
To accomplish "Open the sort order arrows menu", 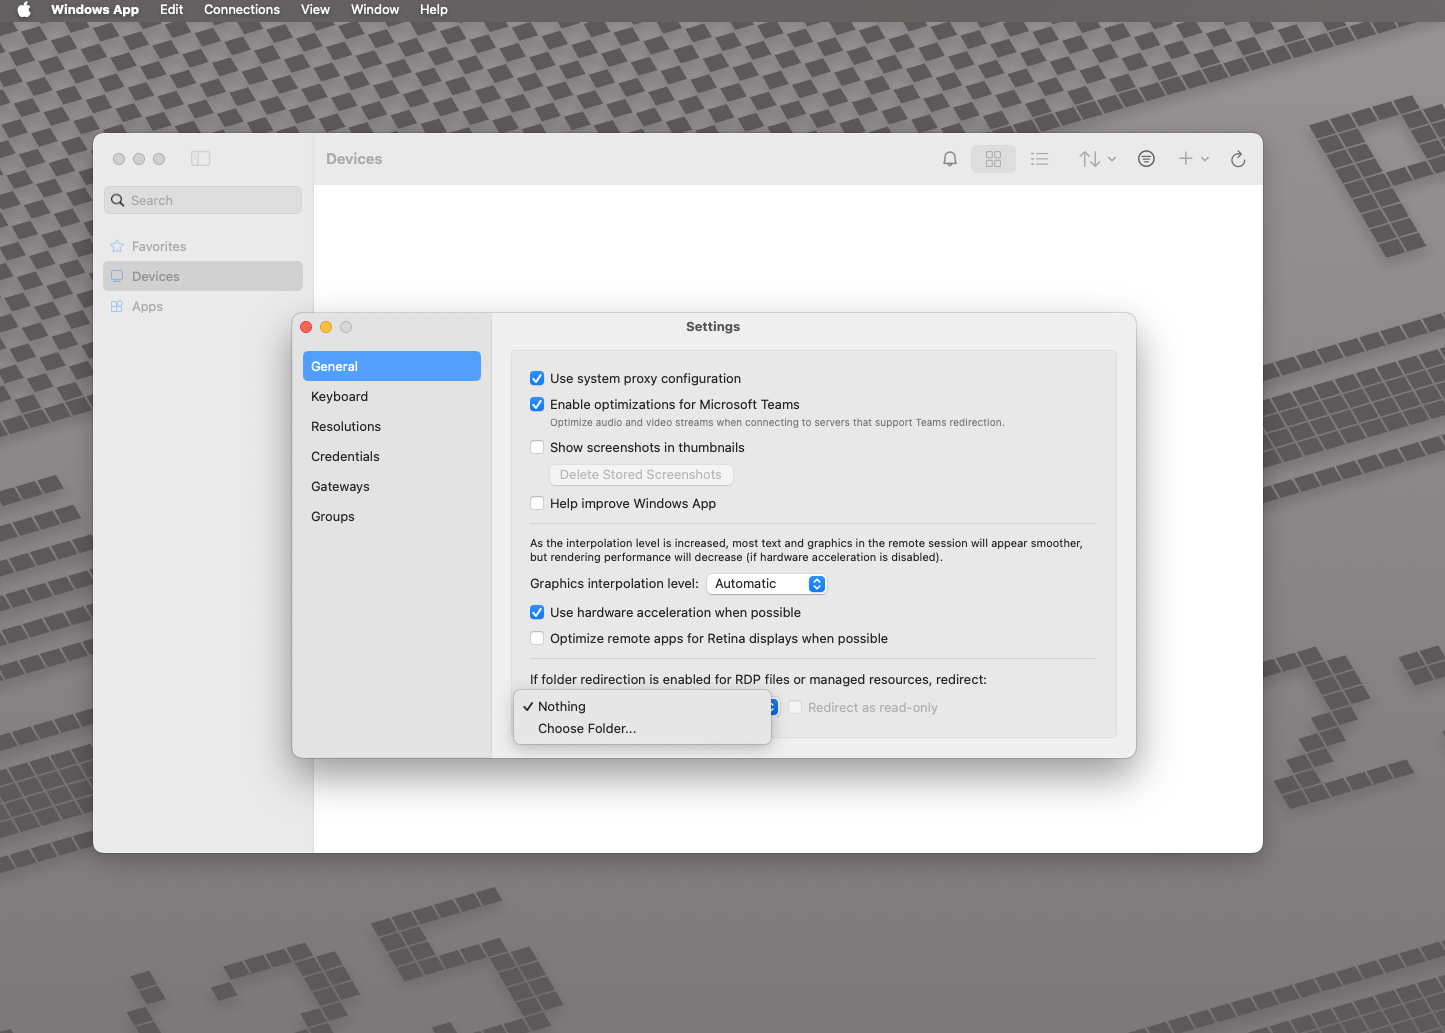I will (1097, 159).
